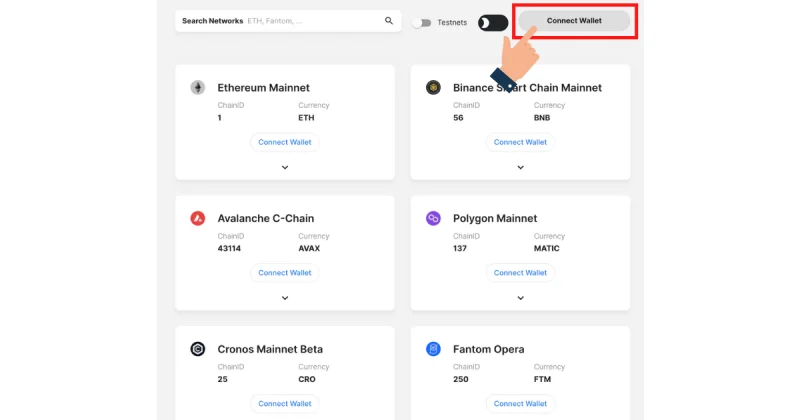Click the Fantom Opera logo icon

click(x=433, y=349)
